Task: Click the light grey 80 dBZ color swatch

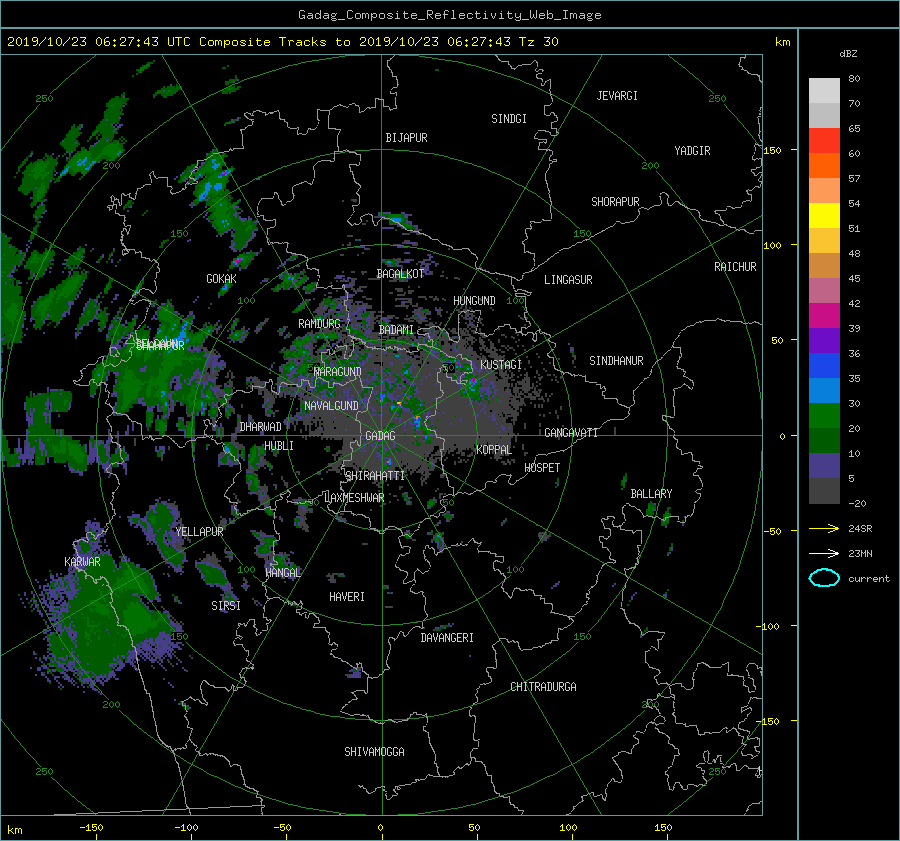Action: pyautogui.click(x=824, y=90)
